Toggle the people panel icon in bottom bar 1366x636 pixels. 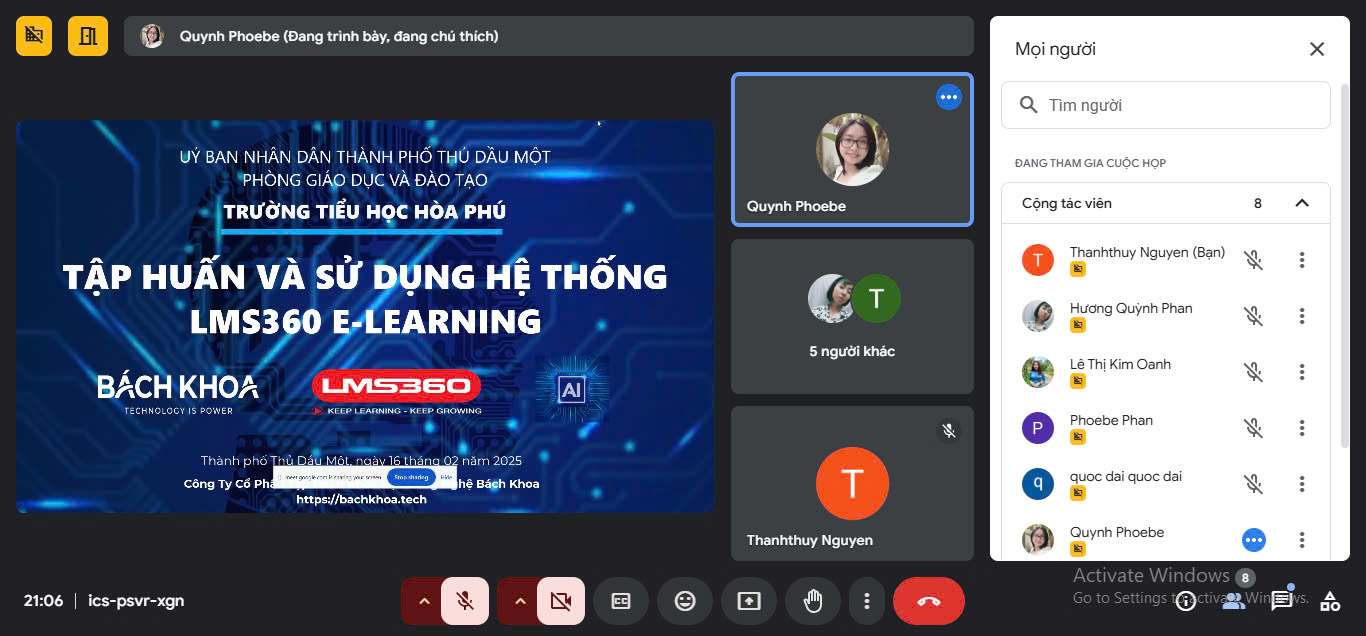click(1234, 601)
